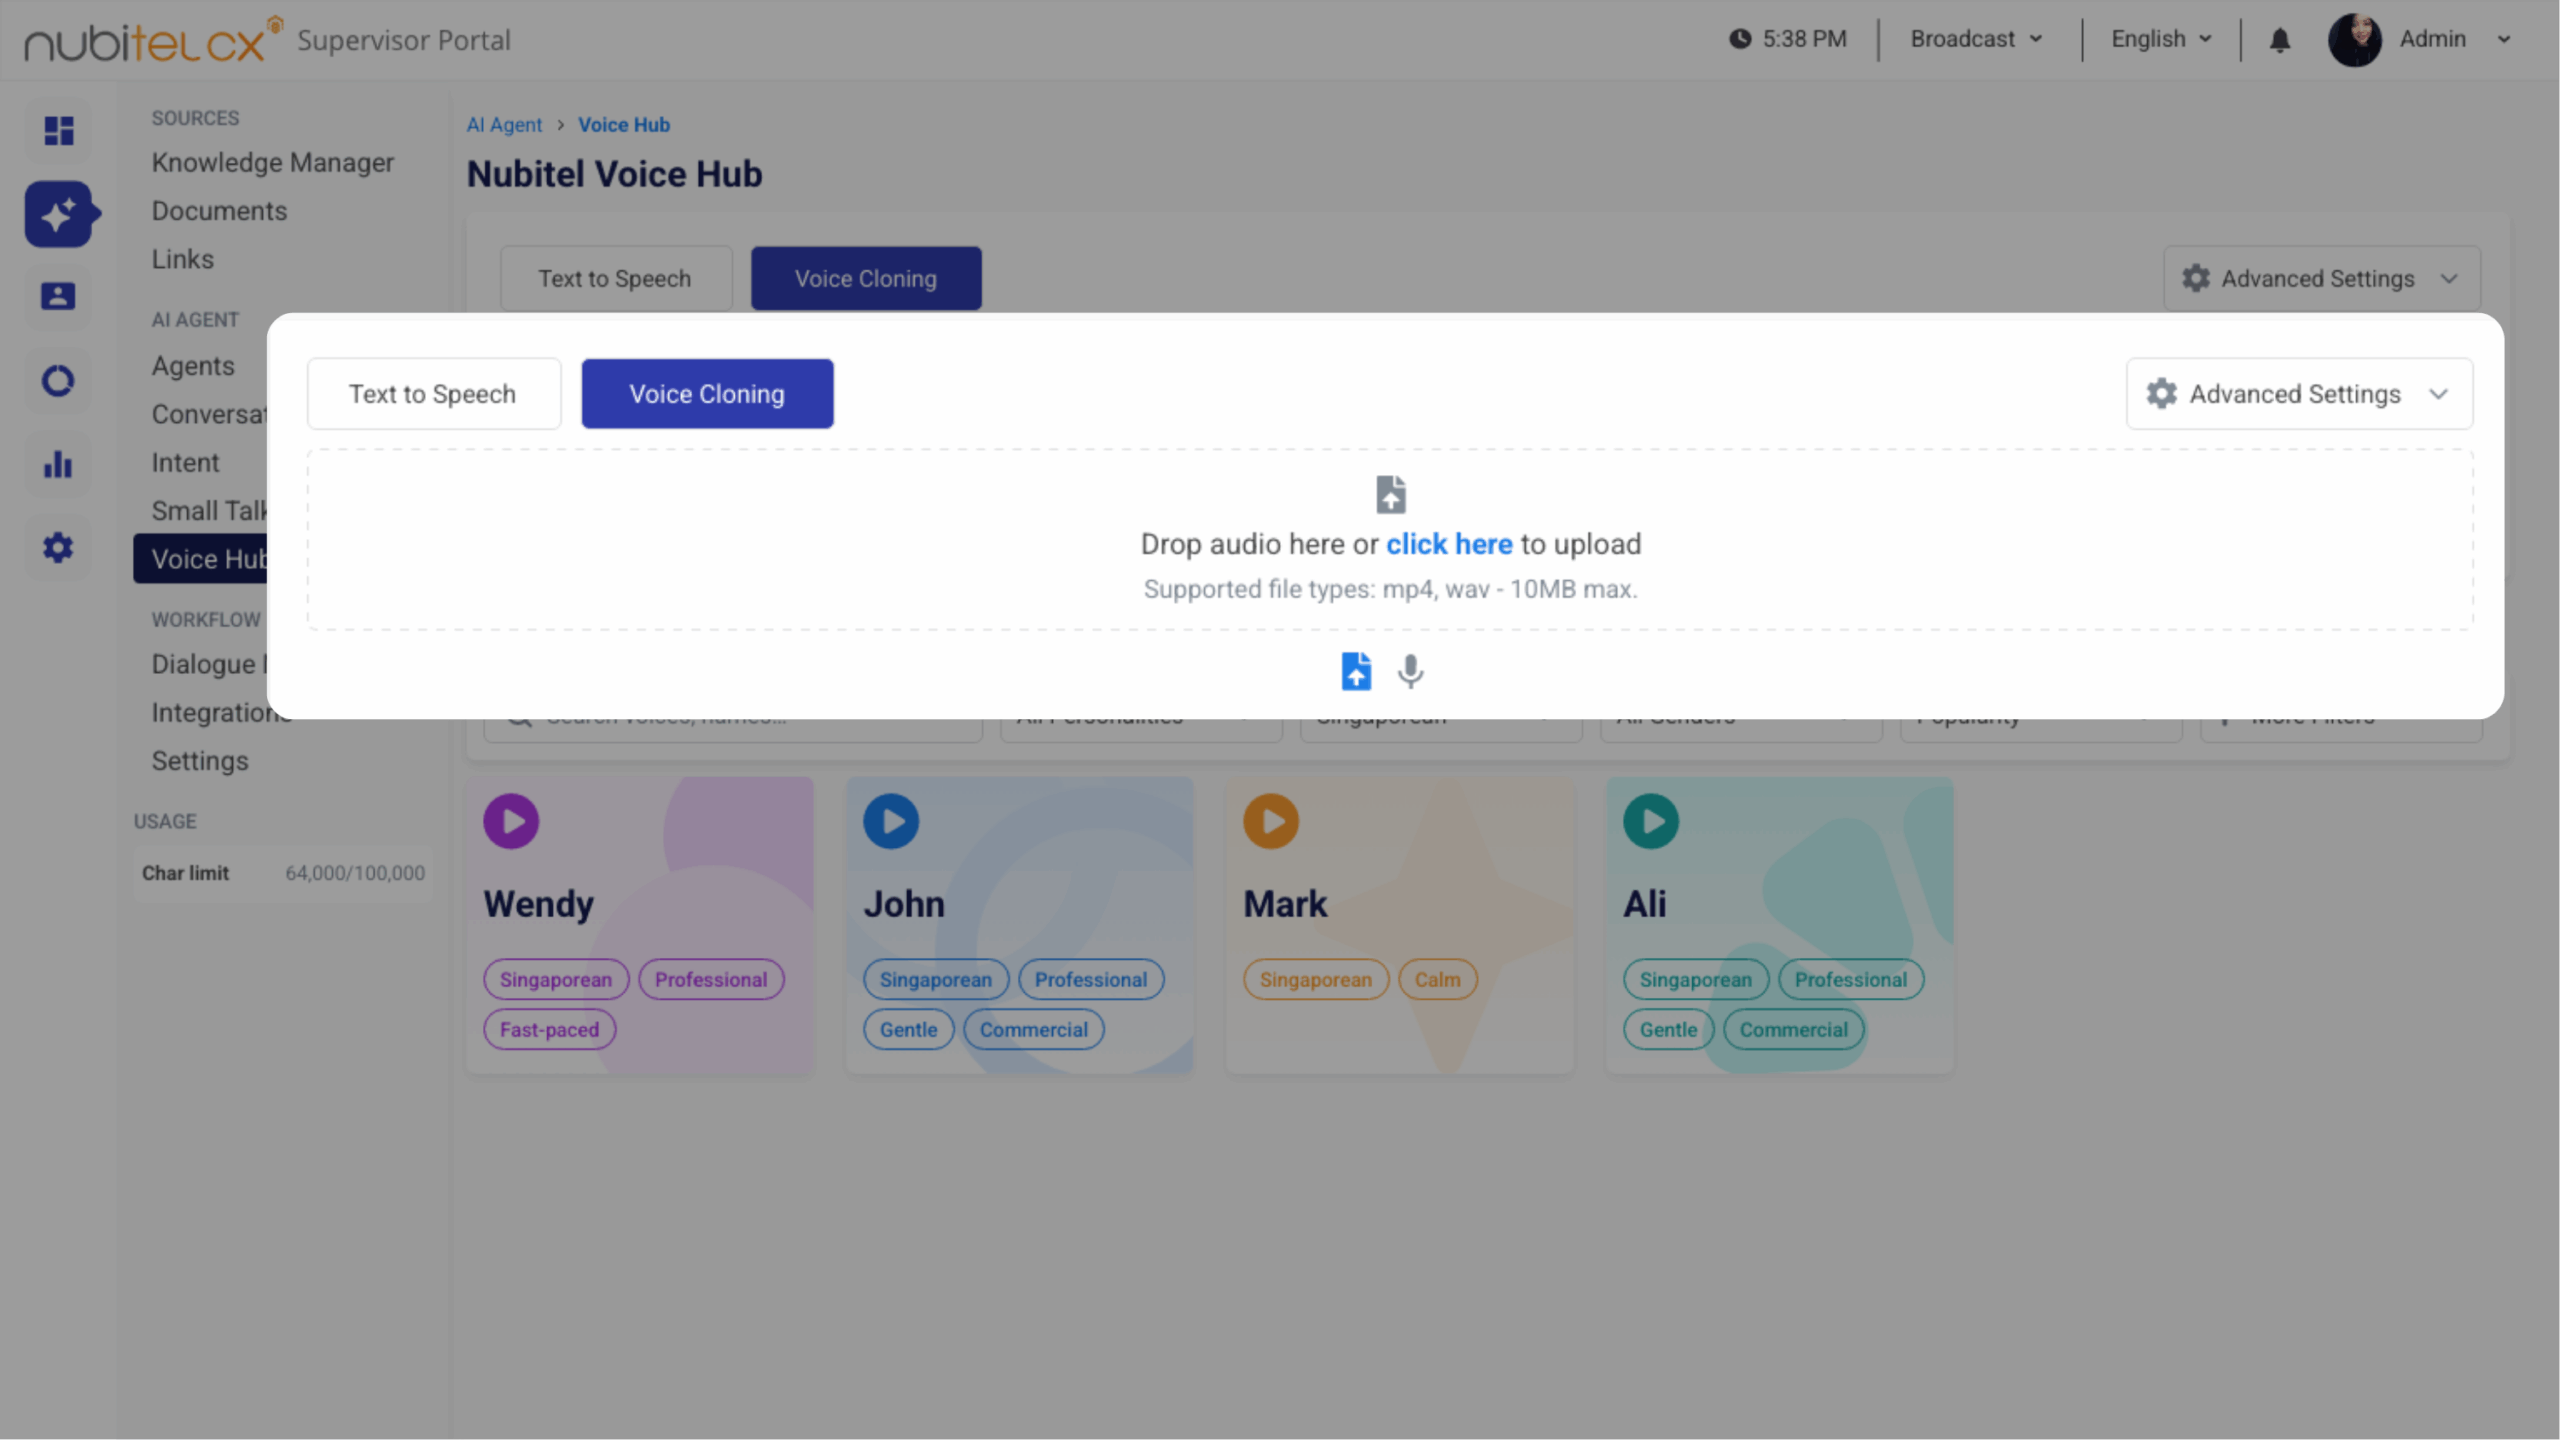The height and width of the screenshot is (1440, 2560).
Task: Play Ali voice sample
Action: (x=1651, y=821)
